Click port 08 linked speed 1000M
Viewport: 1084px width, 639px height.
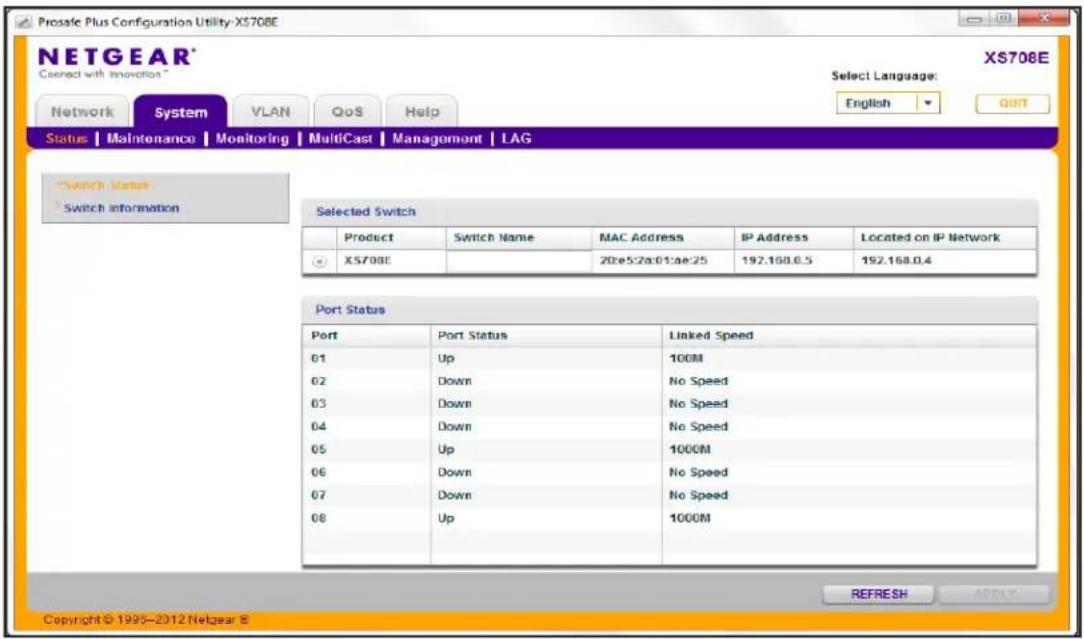689,518
